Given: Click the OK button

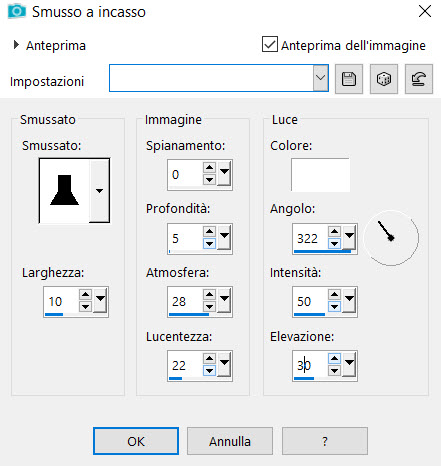Looking at the screenshot, I should pos(136,441).
